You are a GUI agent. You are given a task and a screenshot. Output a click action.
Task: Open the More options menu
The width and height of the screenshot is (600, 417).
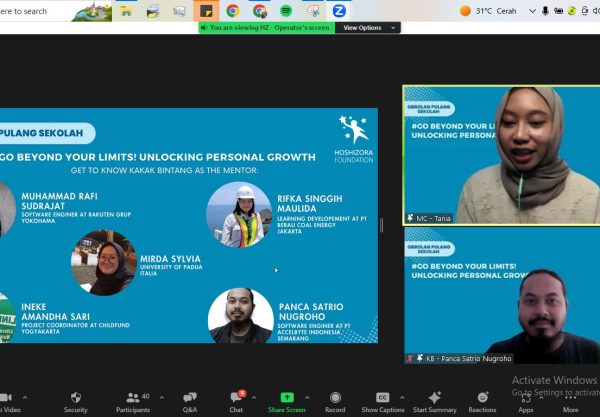(x=570, y=399)
